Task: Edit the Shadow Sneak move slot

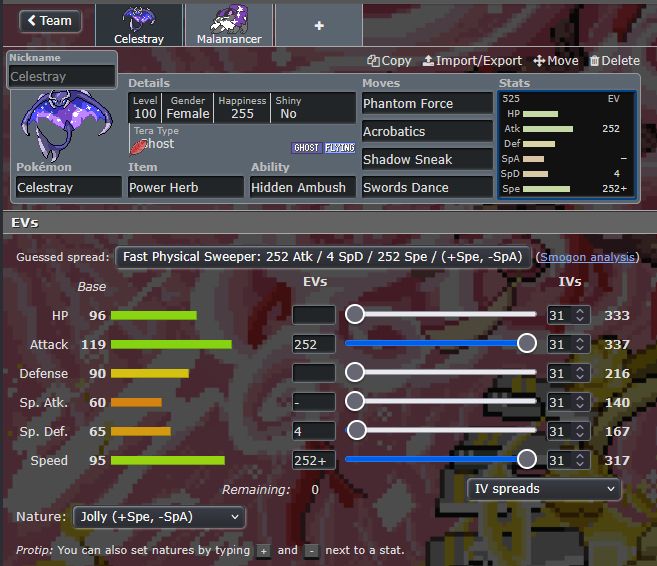Action: point(427,159)
